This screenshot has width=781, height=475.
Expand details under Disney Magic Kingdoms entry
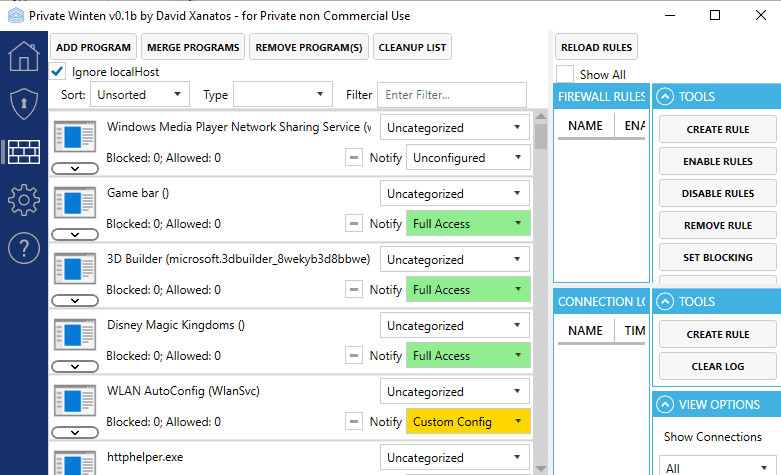tap(75, 366)
